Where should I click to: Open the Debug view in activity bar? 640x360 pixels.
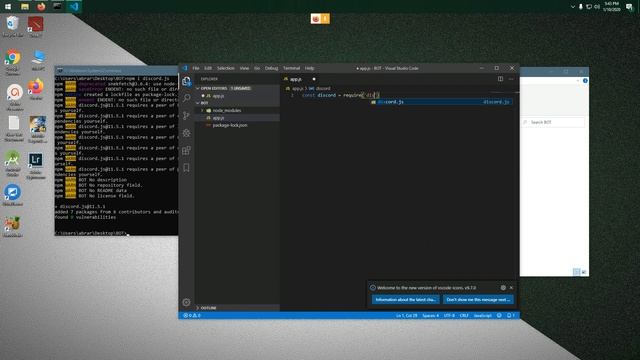pos(187,133)
